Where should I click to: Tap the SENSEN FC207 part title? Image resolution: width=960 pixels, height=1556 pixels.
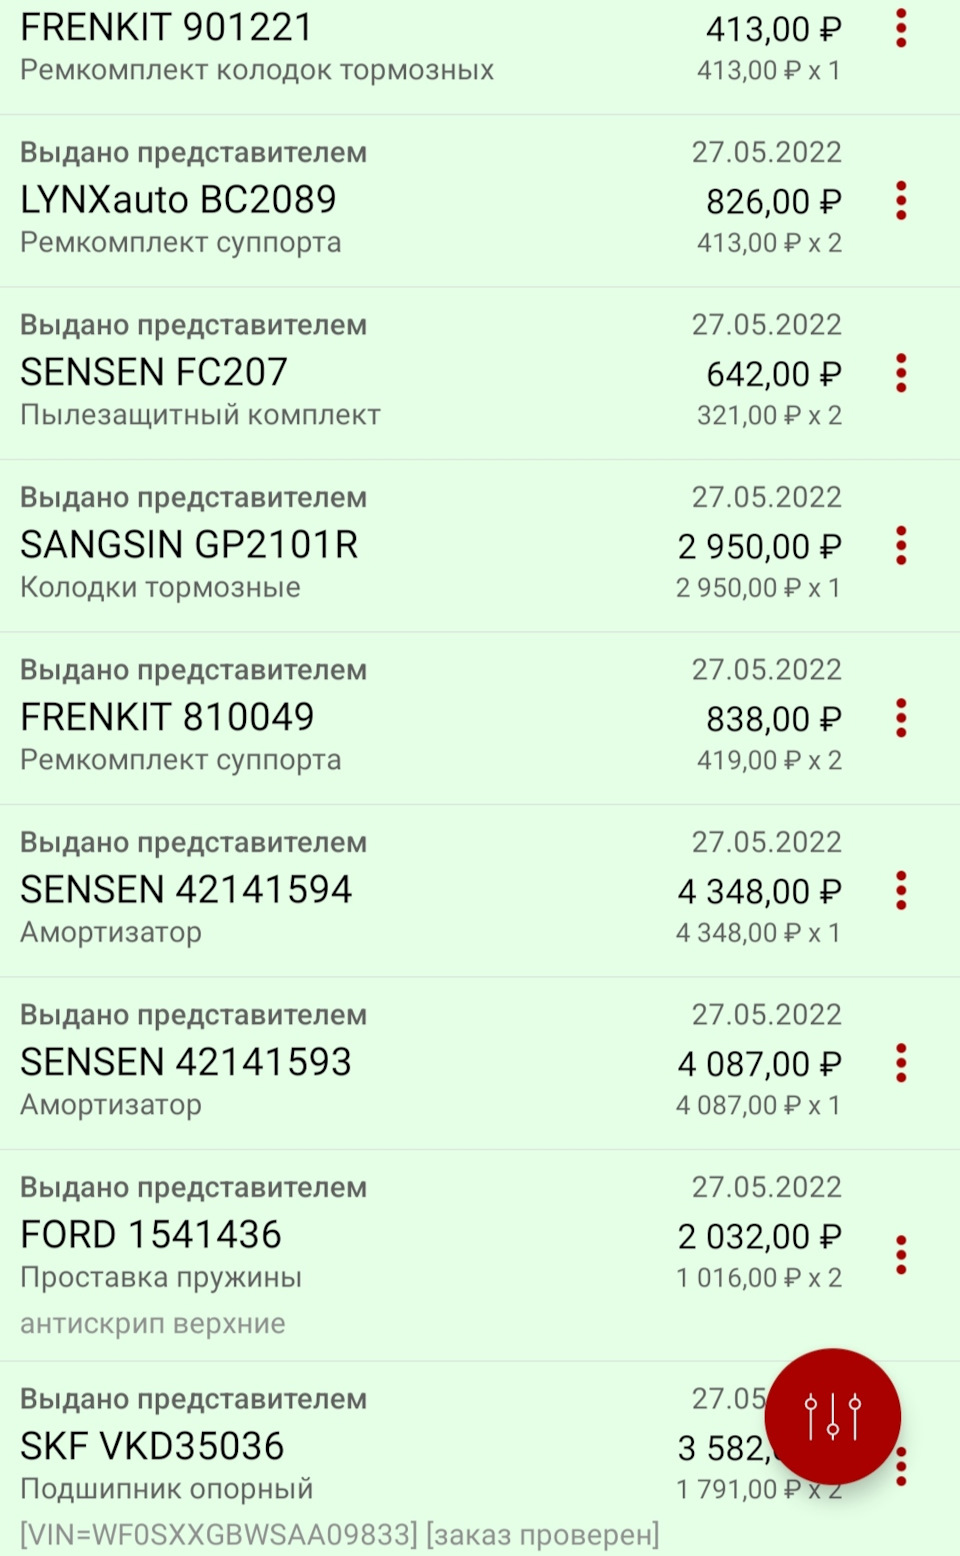154,373
